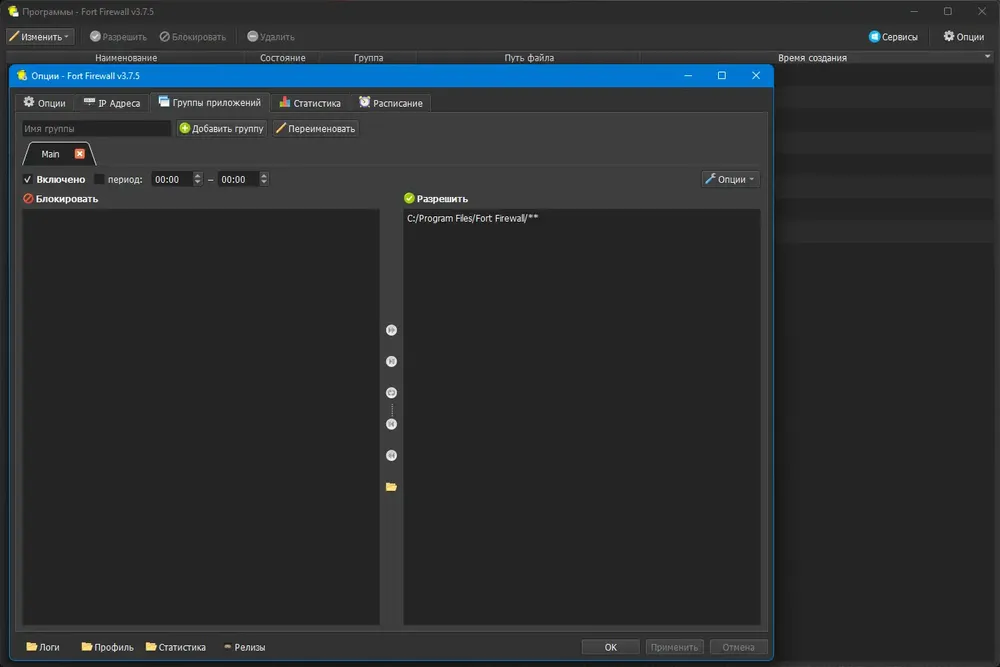The image size is (1000, 667).
Task: Click Удалить in Программы window
Action: (270, 36)
